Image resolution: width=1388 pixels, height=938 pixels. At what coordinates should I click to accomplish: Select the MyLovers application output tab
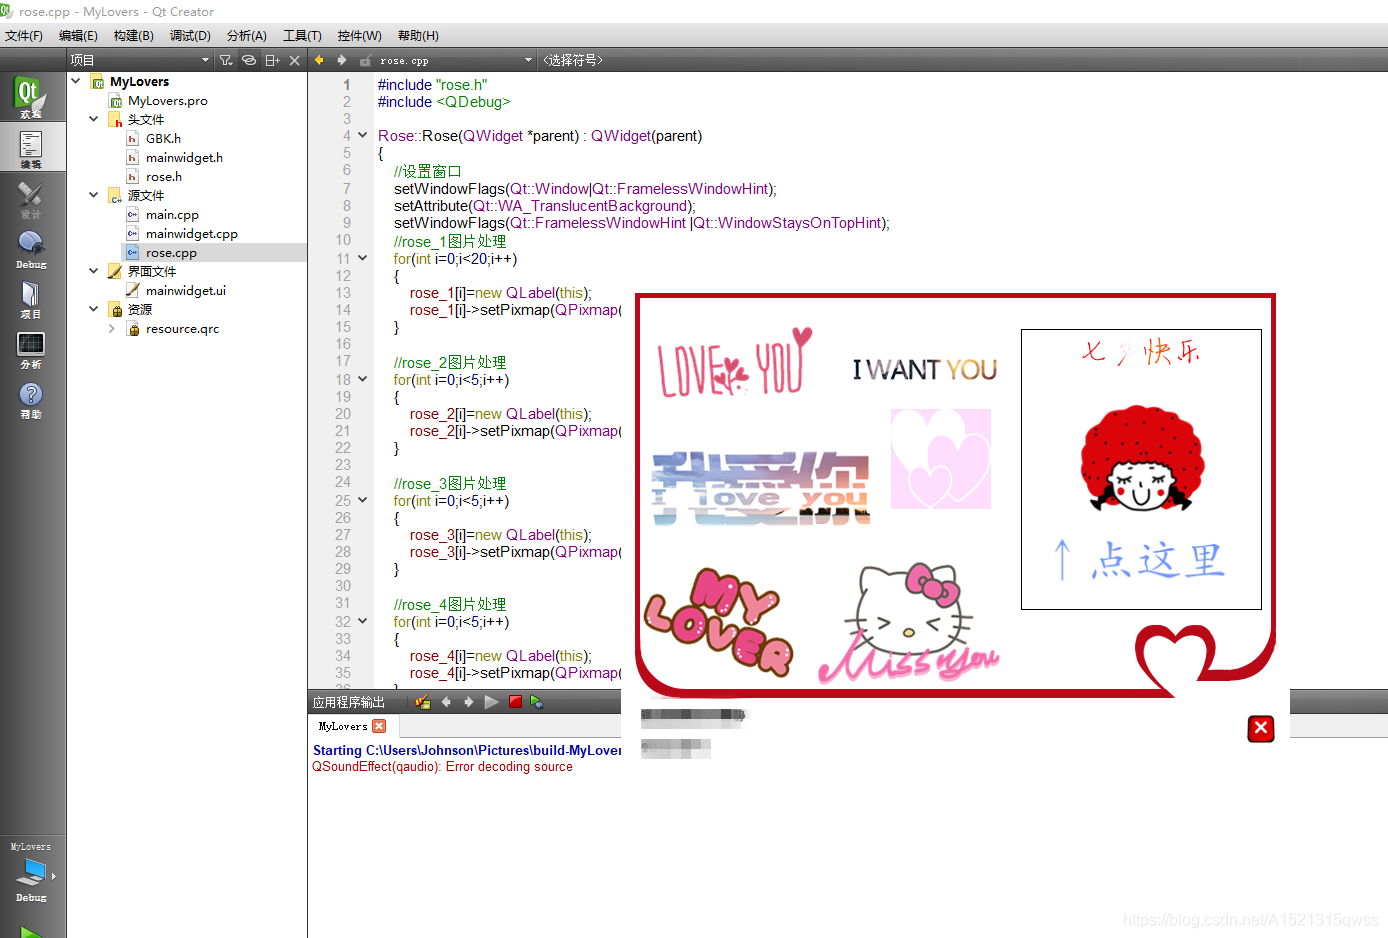click(343, 726)
